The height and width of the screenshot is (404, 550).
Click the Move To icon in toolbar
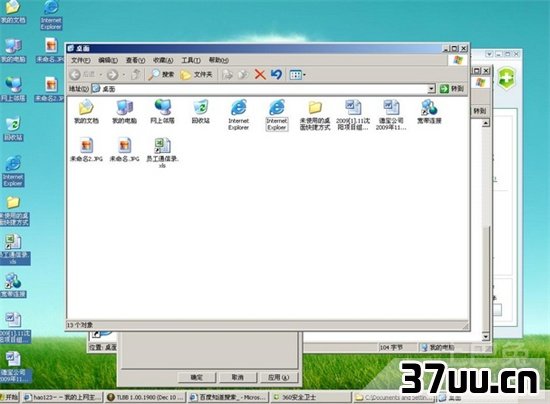(x=228, y=74)
